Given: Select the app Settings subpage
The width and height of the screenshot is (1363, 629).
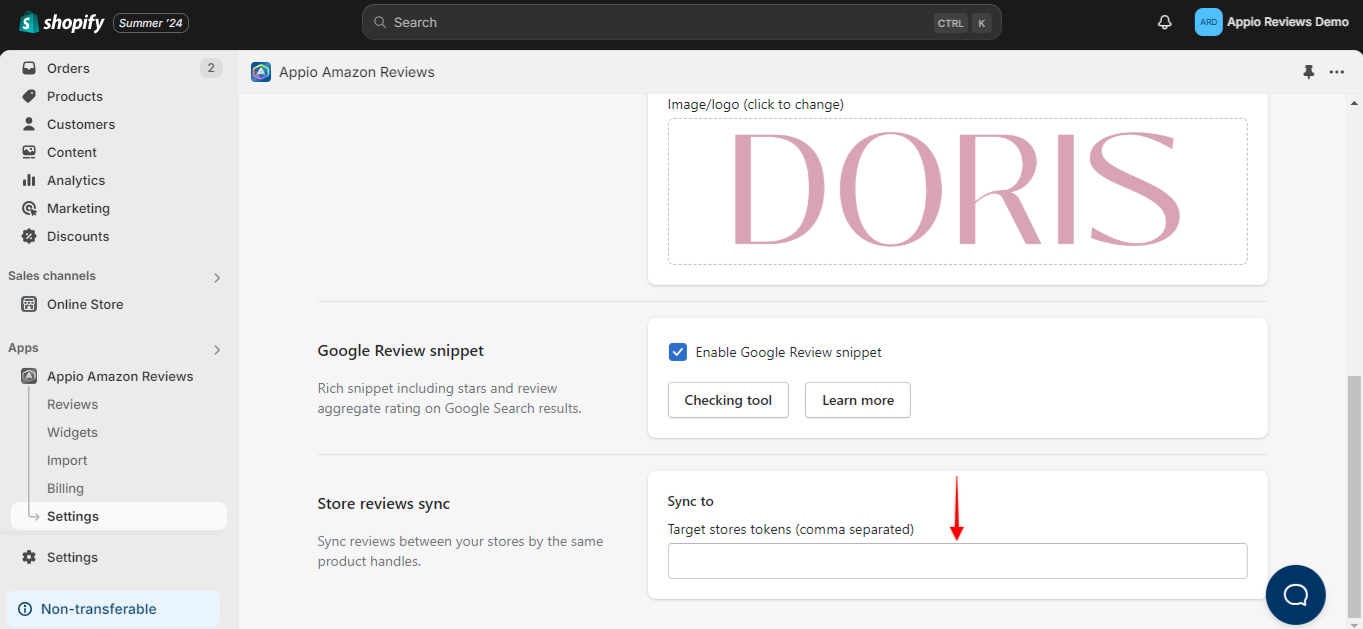Looking at the screenshot, I should point(119,516).
